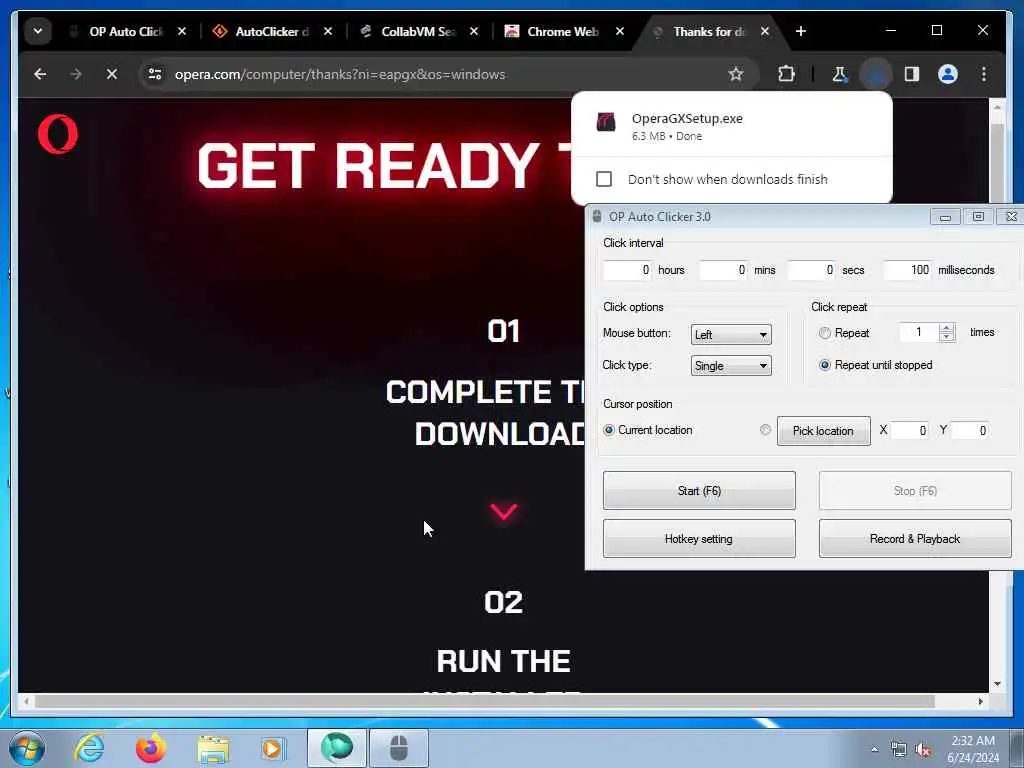The image size is (1024, 768).
Task: Select the Thanks for downloading tab
Action: (709, 31)
